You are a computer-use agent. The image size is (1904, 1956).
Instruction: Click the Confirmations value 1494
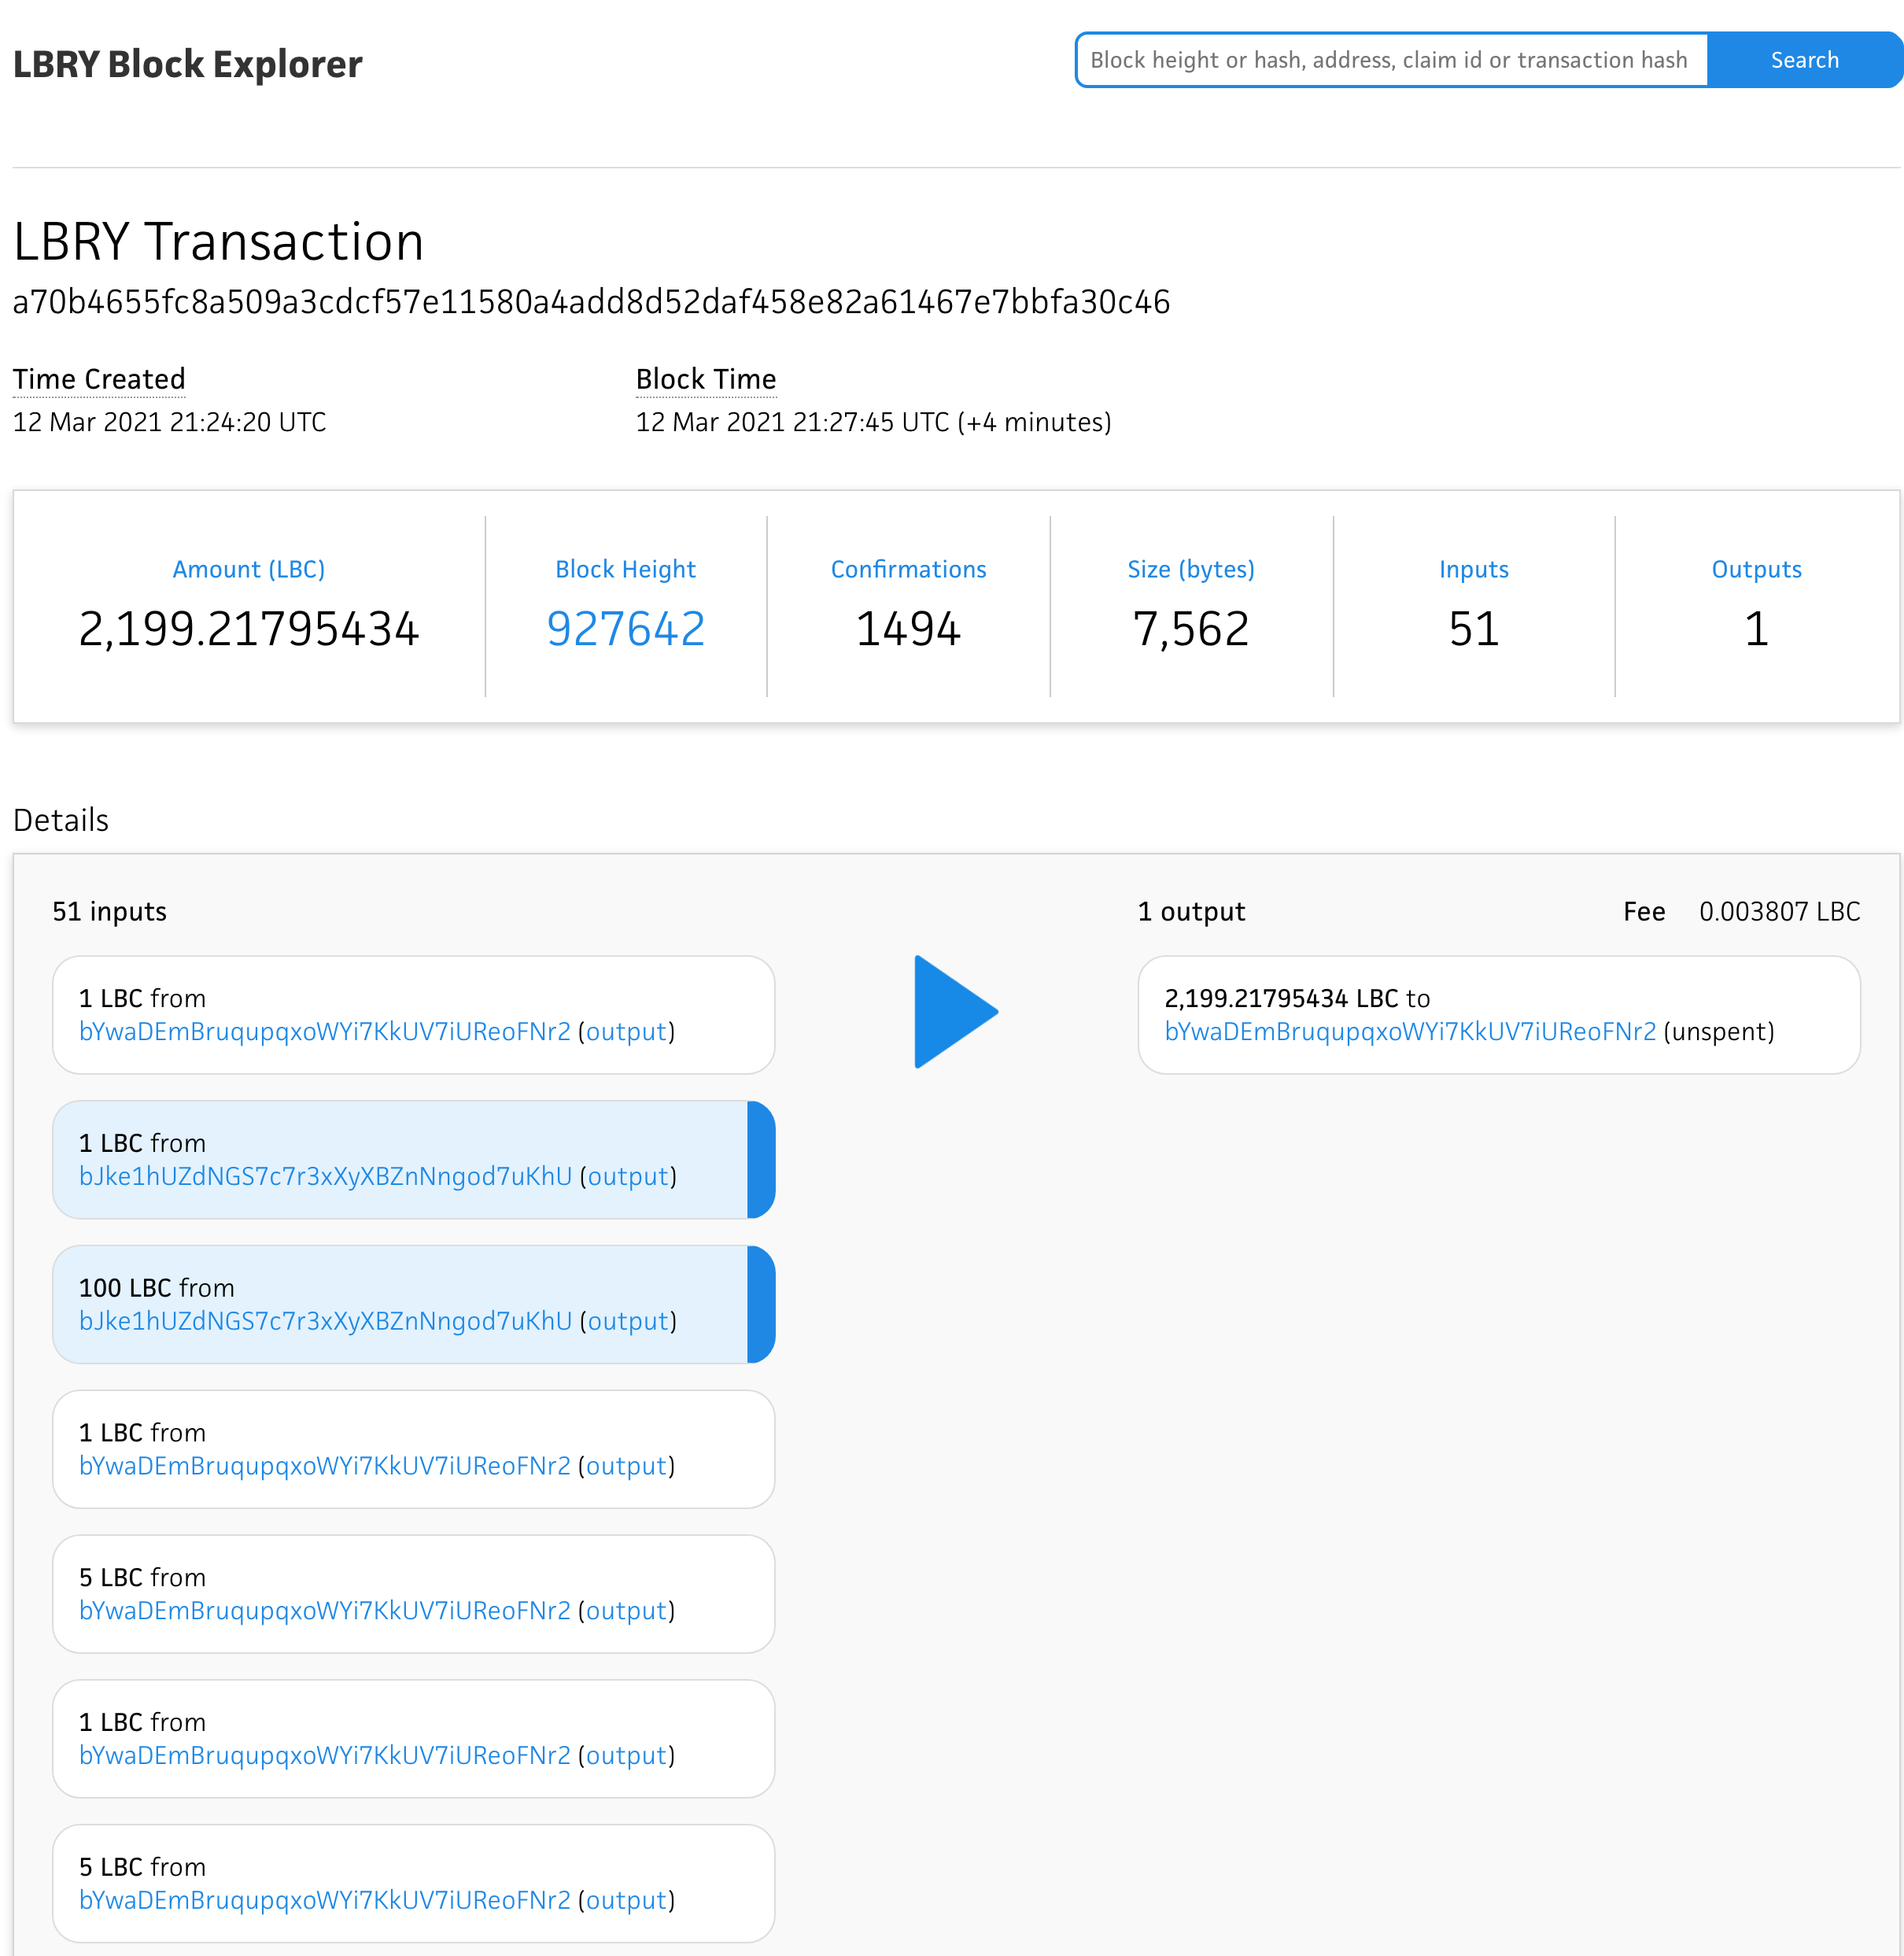[908, 629]
